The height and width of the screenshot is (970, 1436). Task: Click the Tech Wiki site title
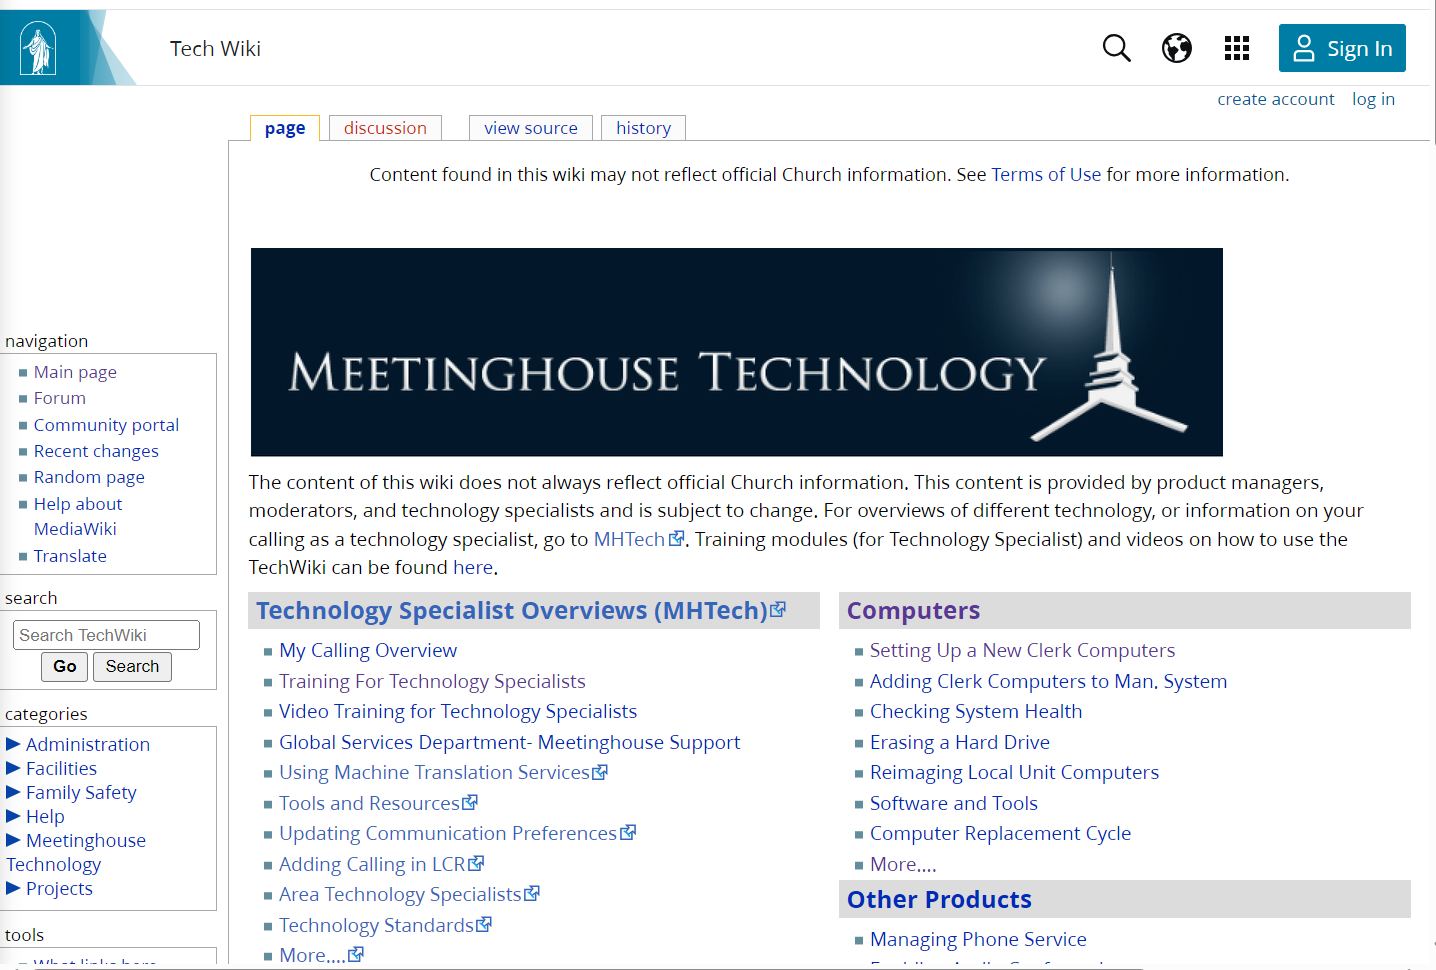(x=215, y=48)
